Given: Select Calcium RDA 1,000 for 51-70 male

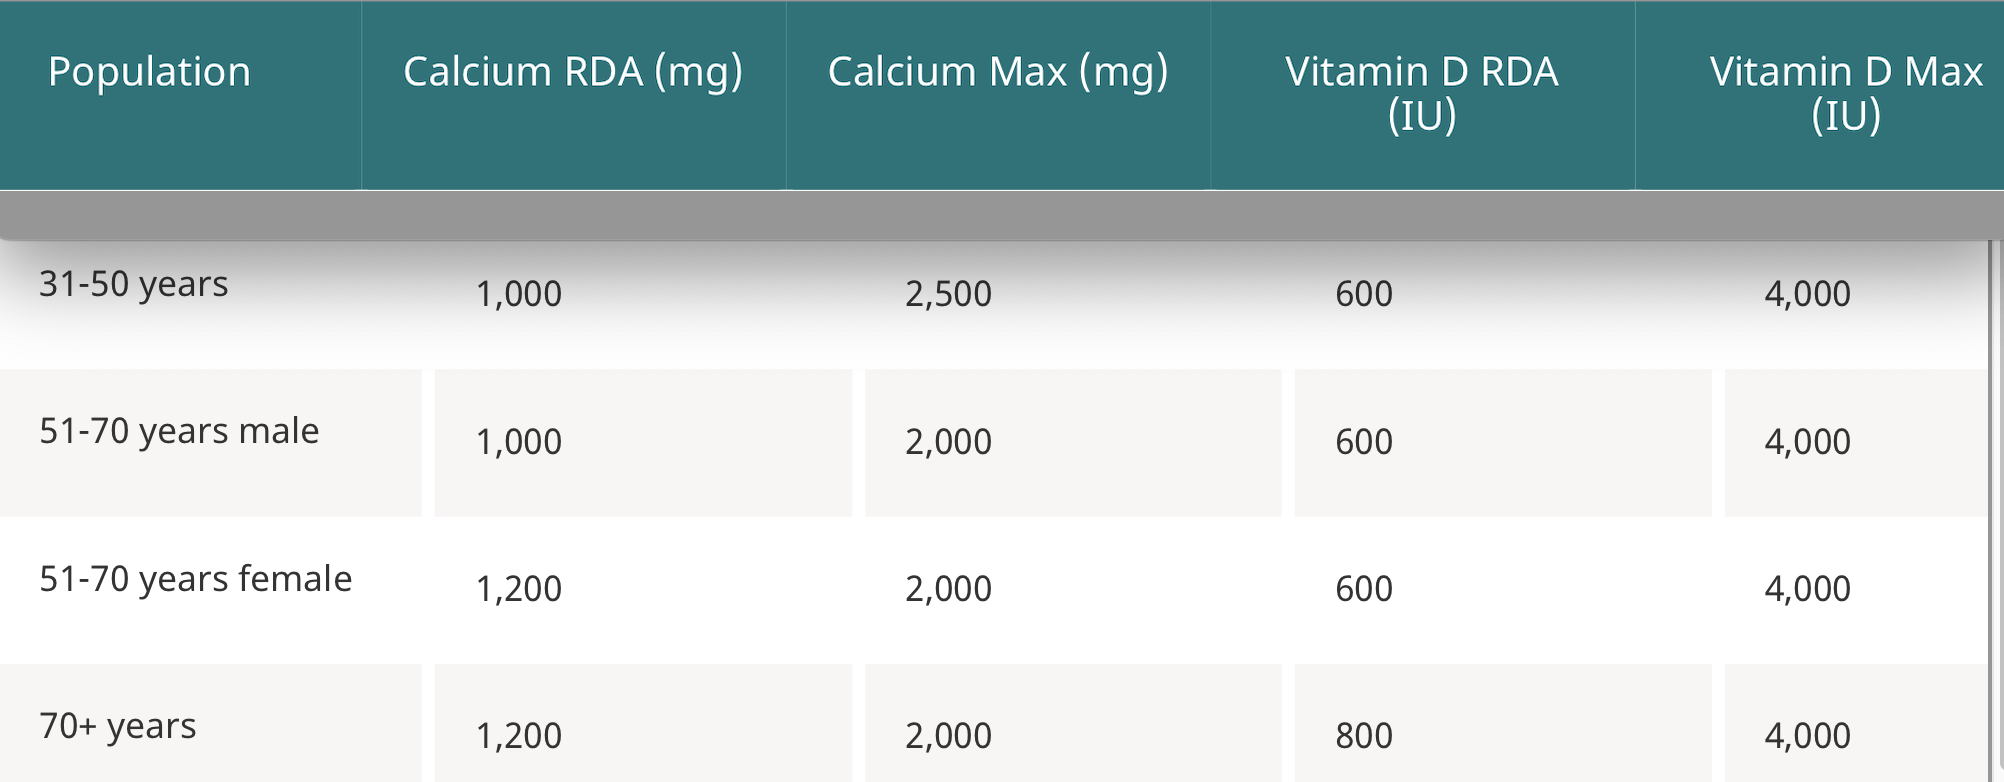Looking at the screenshot, I should 519,442.
